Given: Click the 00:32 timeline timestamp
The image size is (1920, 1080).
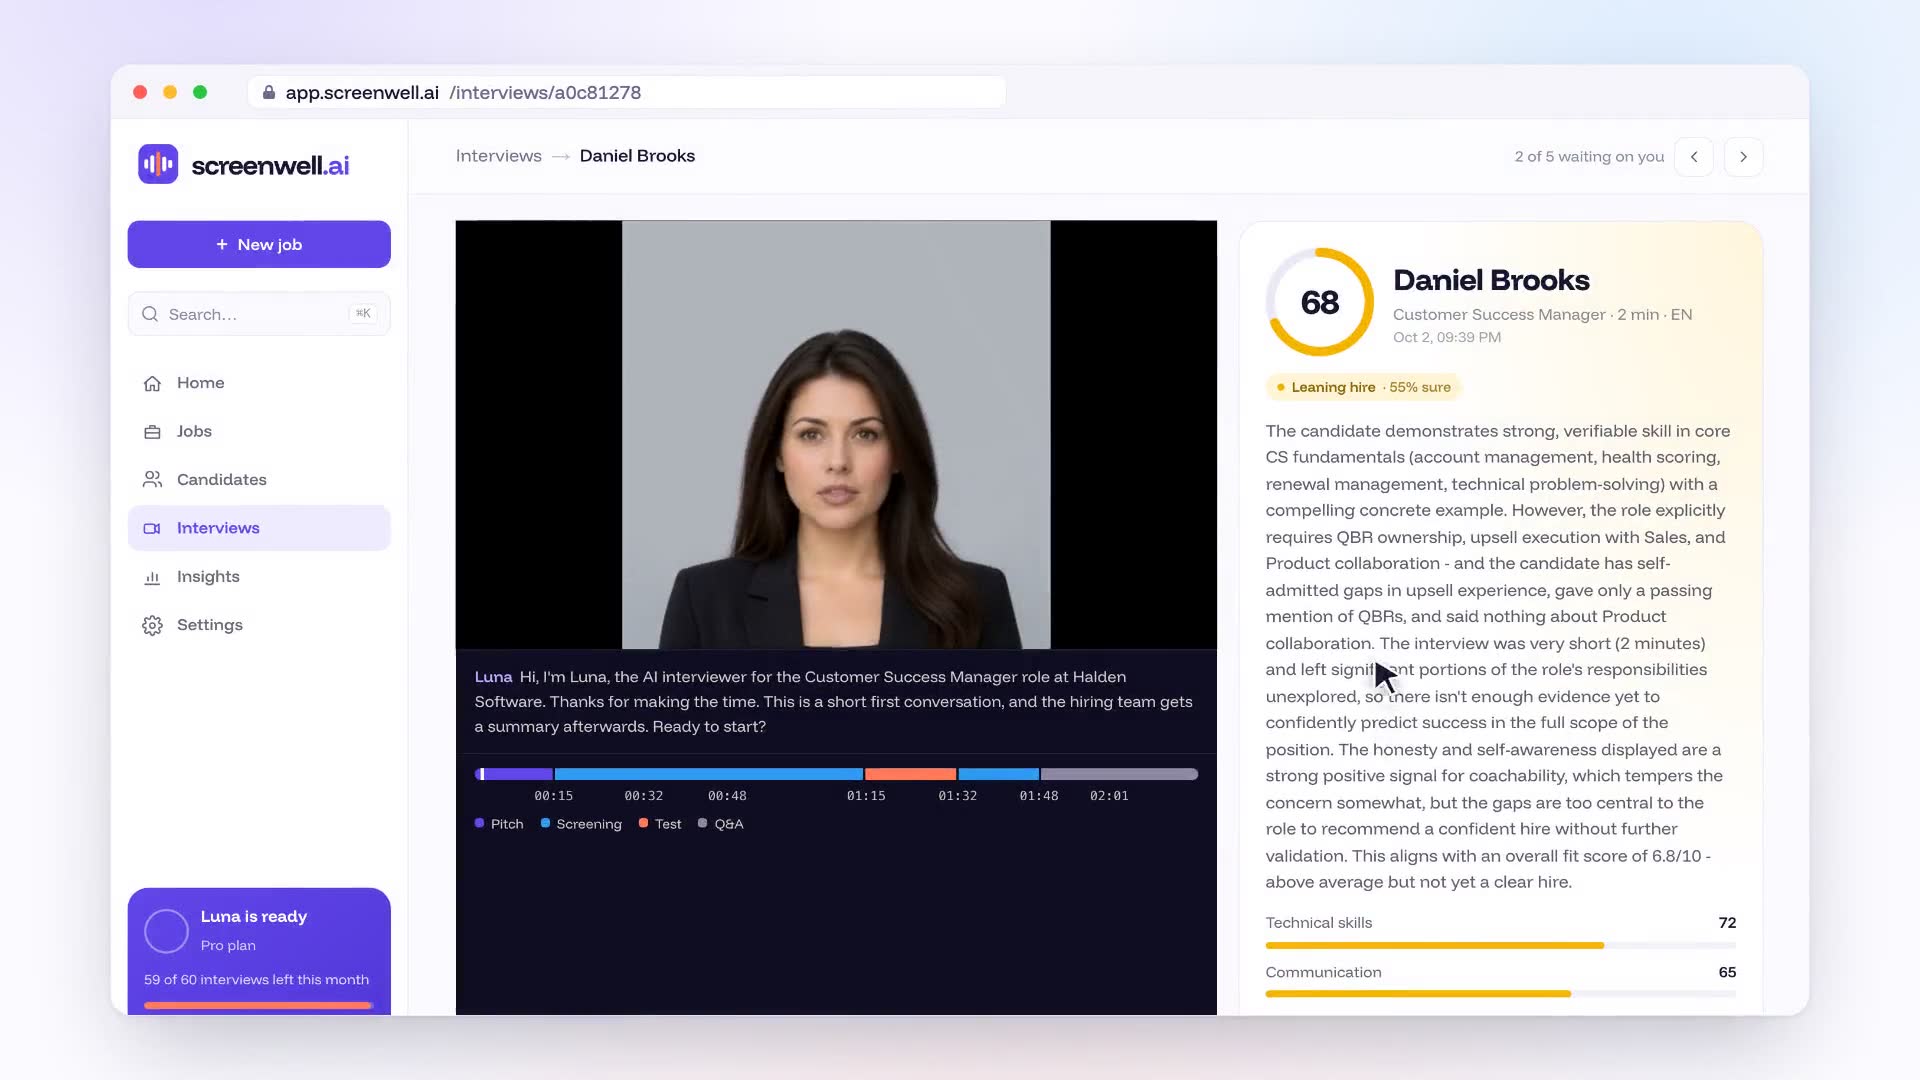Looking at the screenshot, I should [643, 796].
